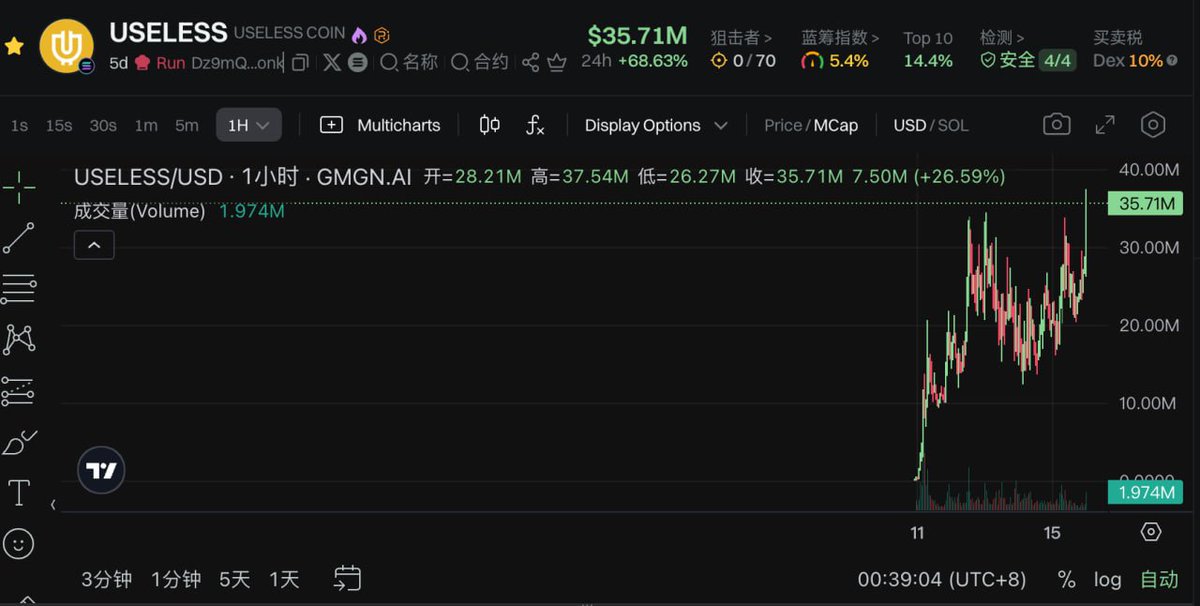
Task: Select the crosshair cursor tool
Action: [x=18, y=187]
